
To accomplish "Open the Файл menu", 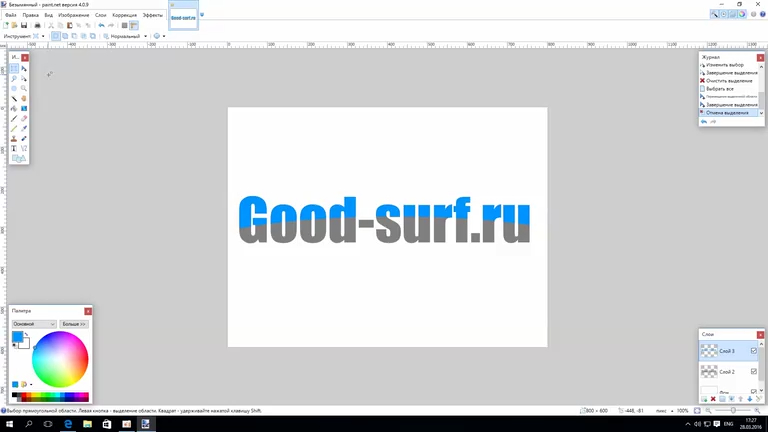I will (10, 15).
